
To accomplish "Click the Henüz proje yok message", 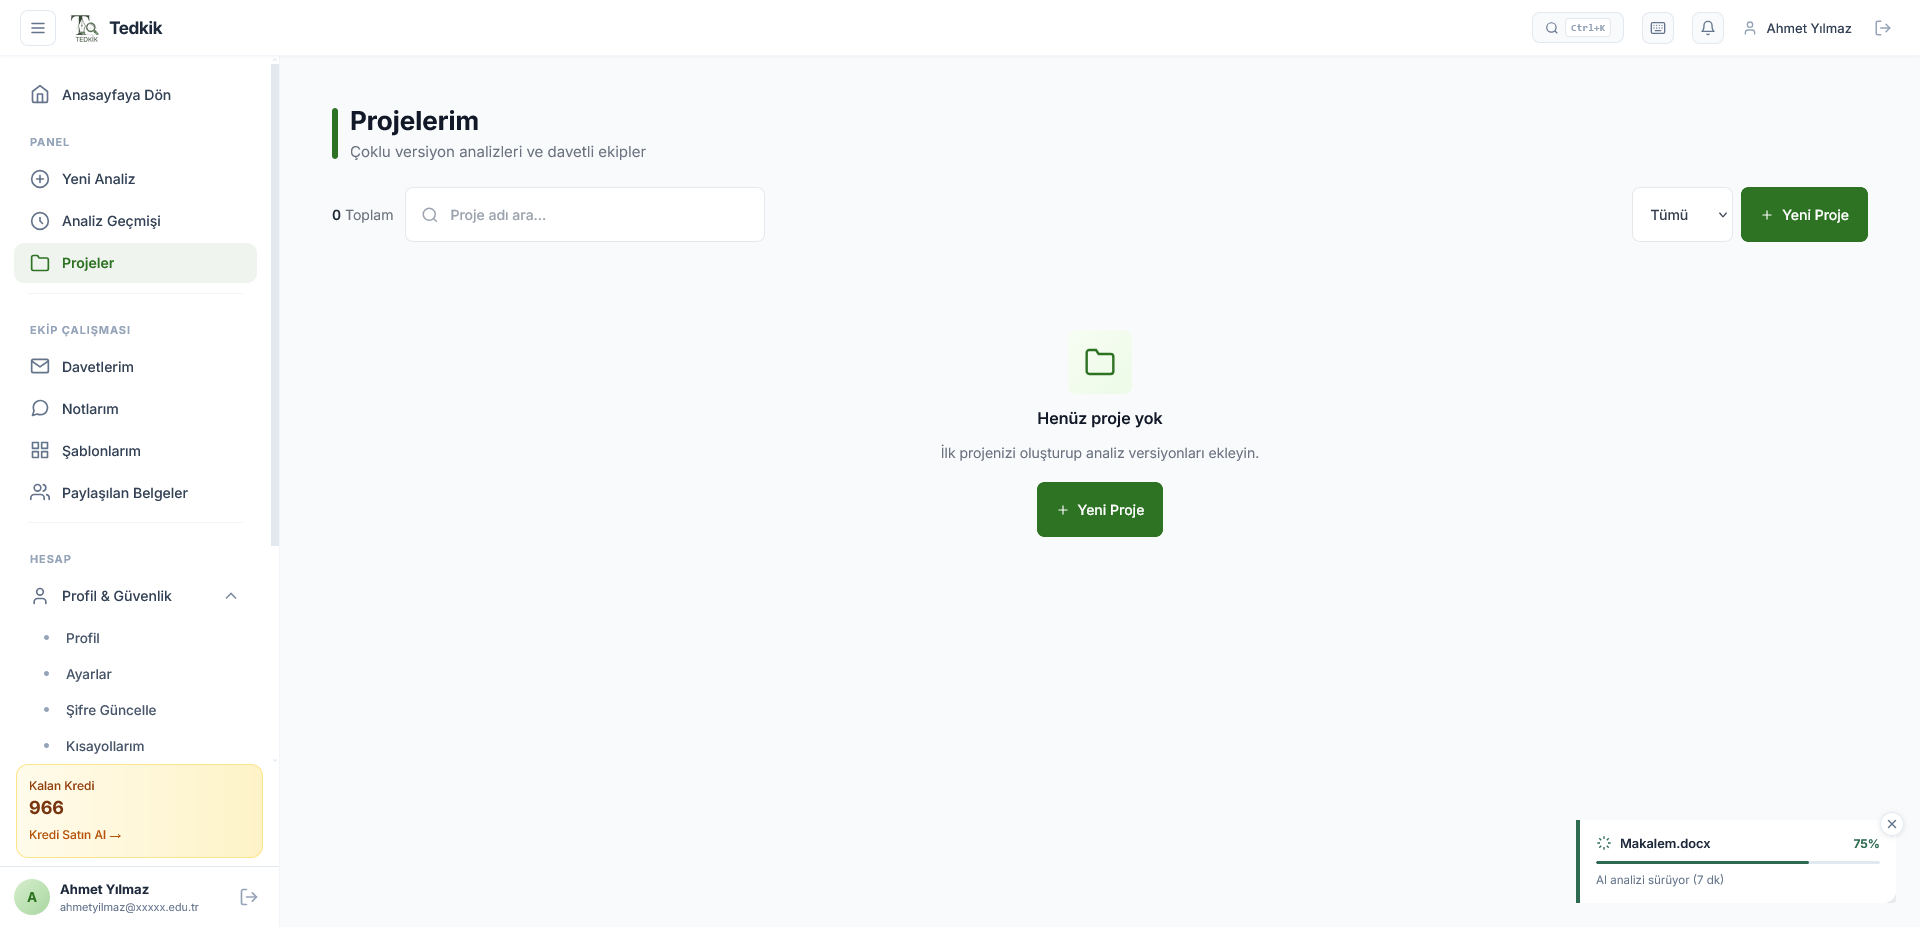I will [1100, 419].
